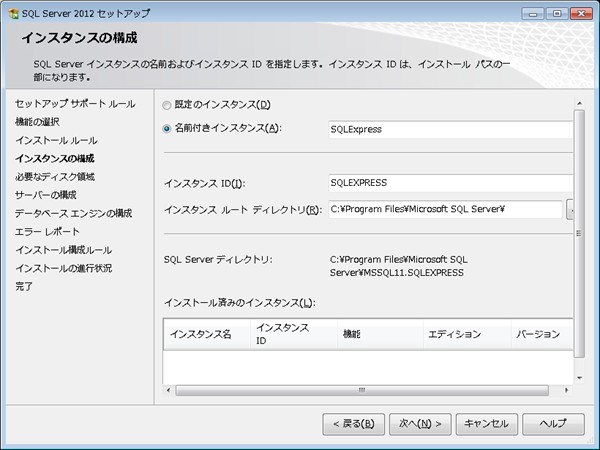
Task: Click 機能の選択 step in sidebar
Action: click(x=37, y=122)
